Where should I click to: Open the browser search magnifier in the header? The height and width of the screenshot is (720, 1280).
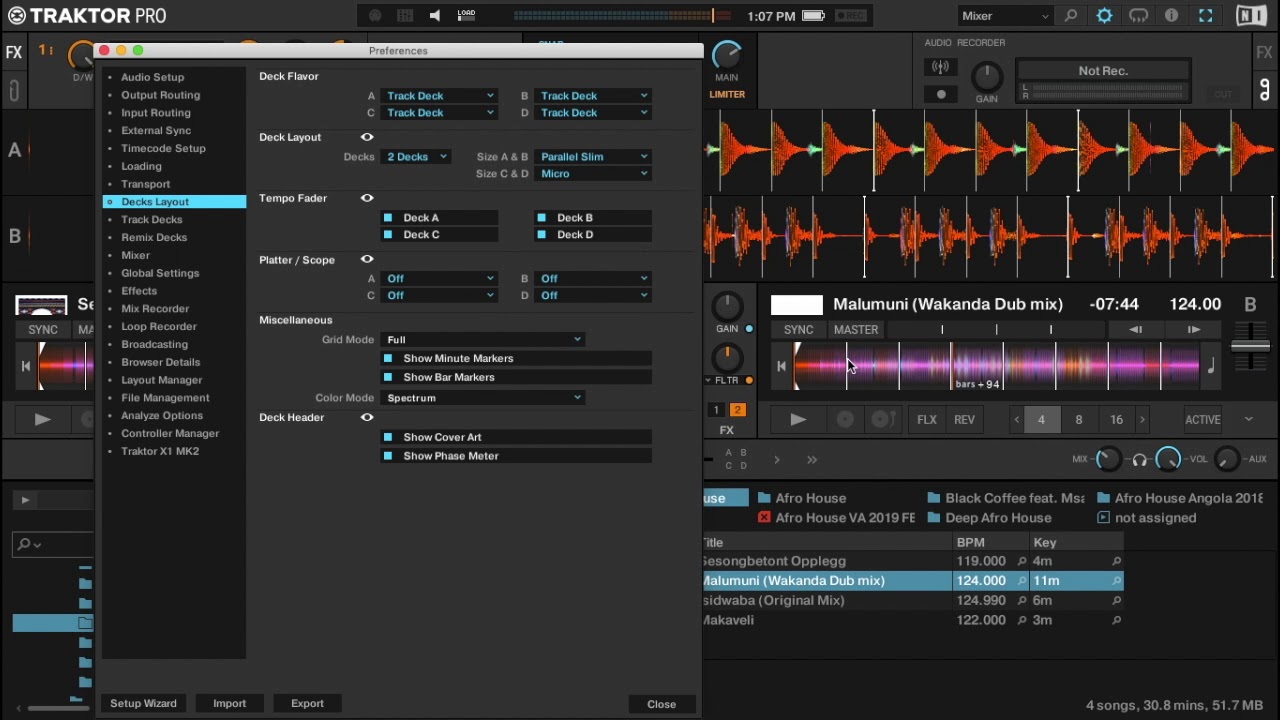point(1071,16)
